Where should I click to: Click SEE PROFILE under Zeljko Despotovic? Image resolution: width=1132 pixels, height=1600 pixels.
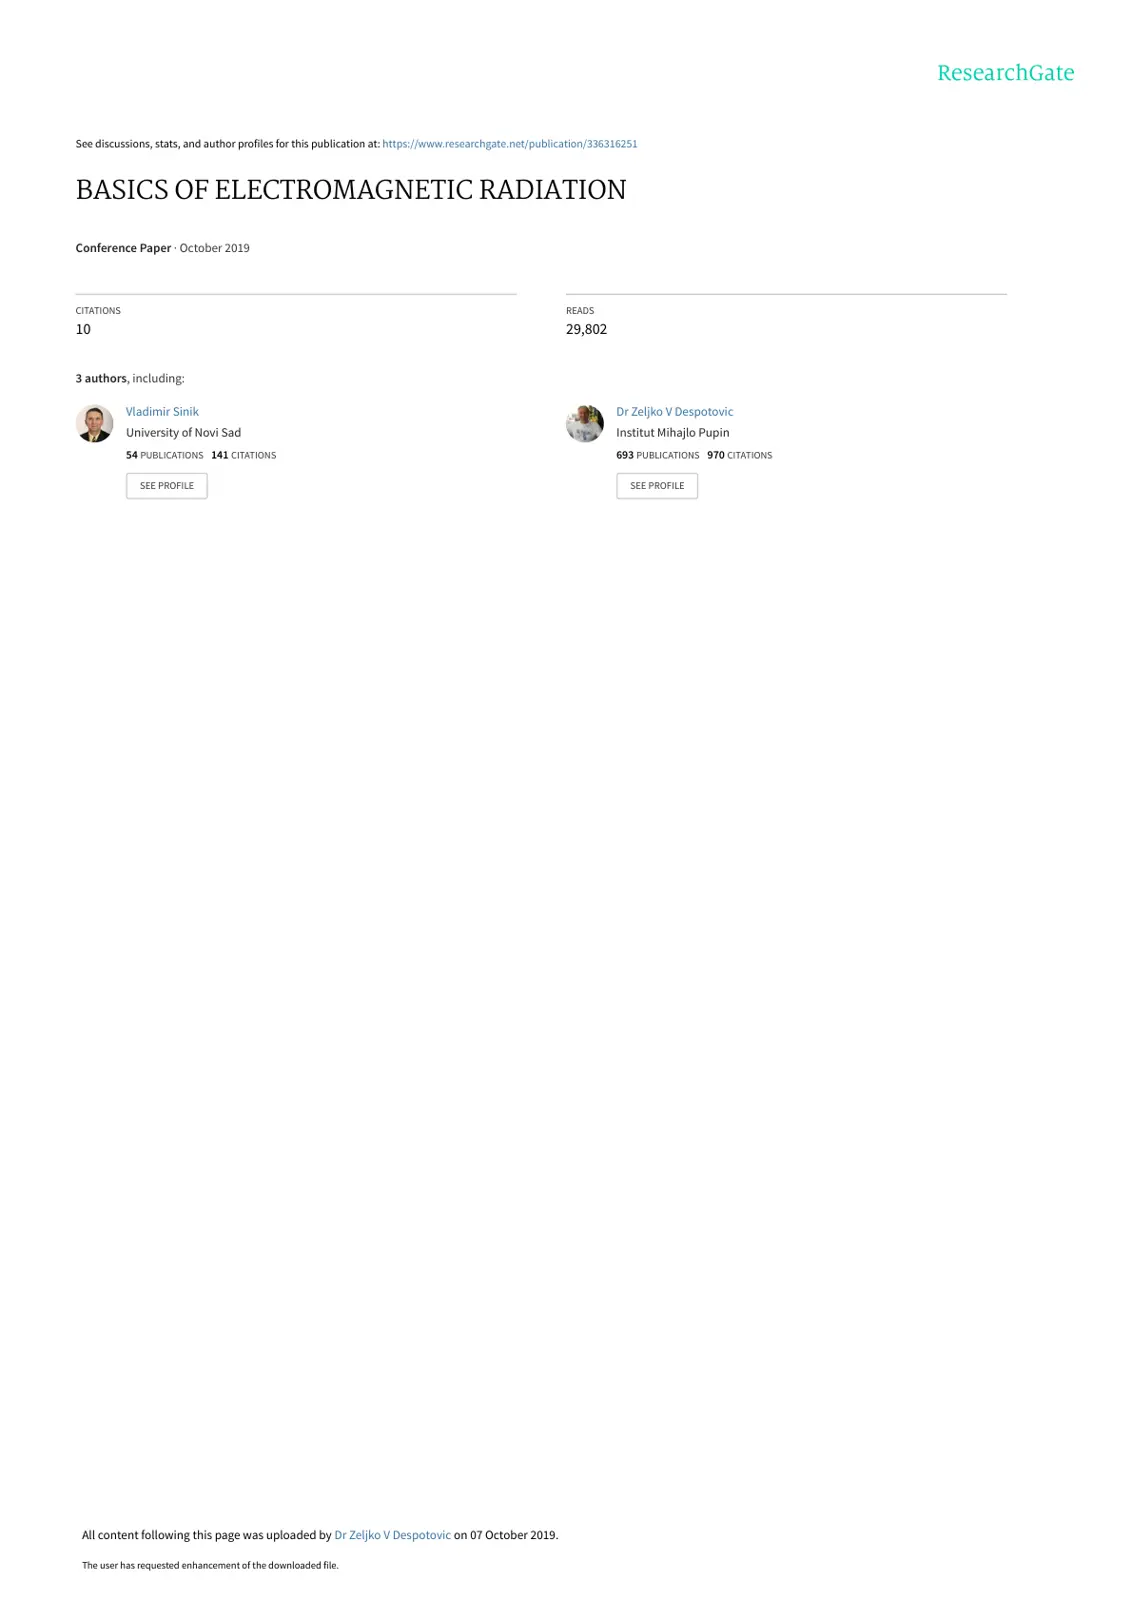point(657,486)
